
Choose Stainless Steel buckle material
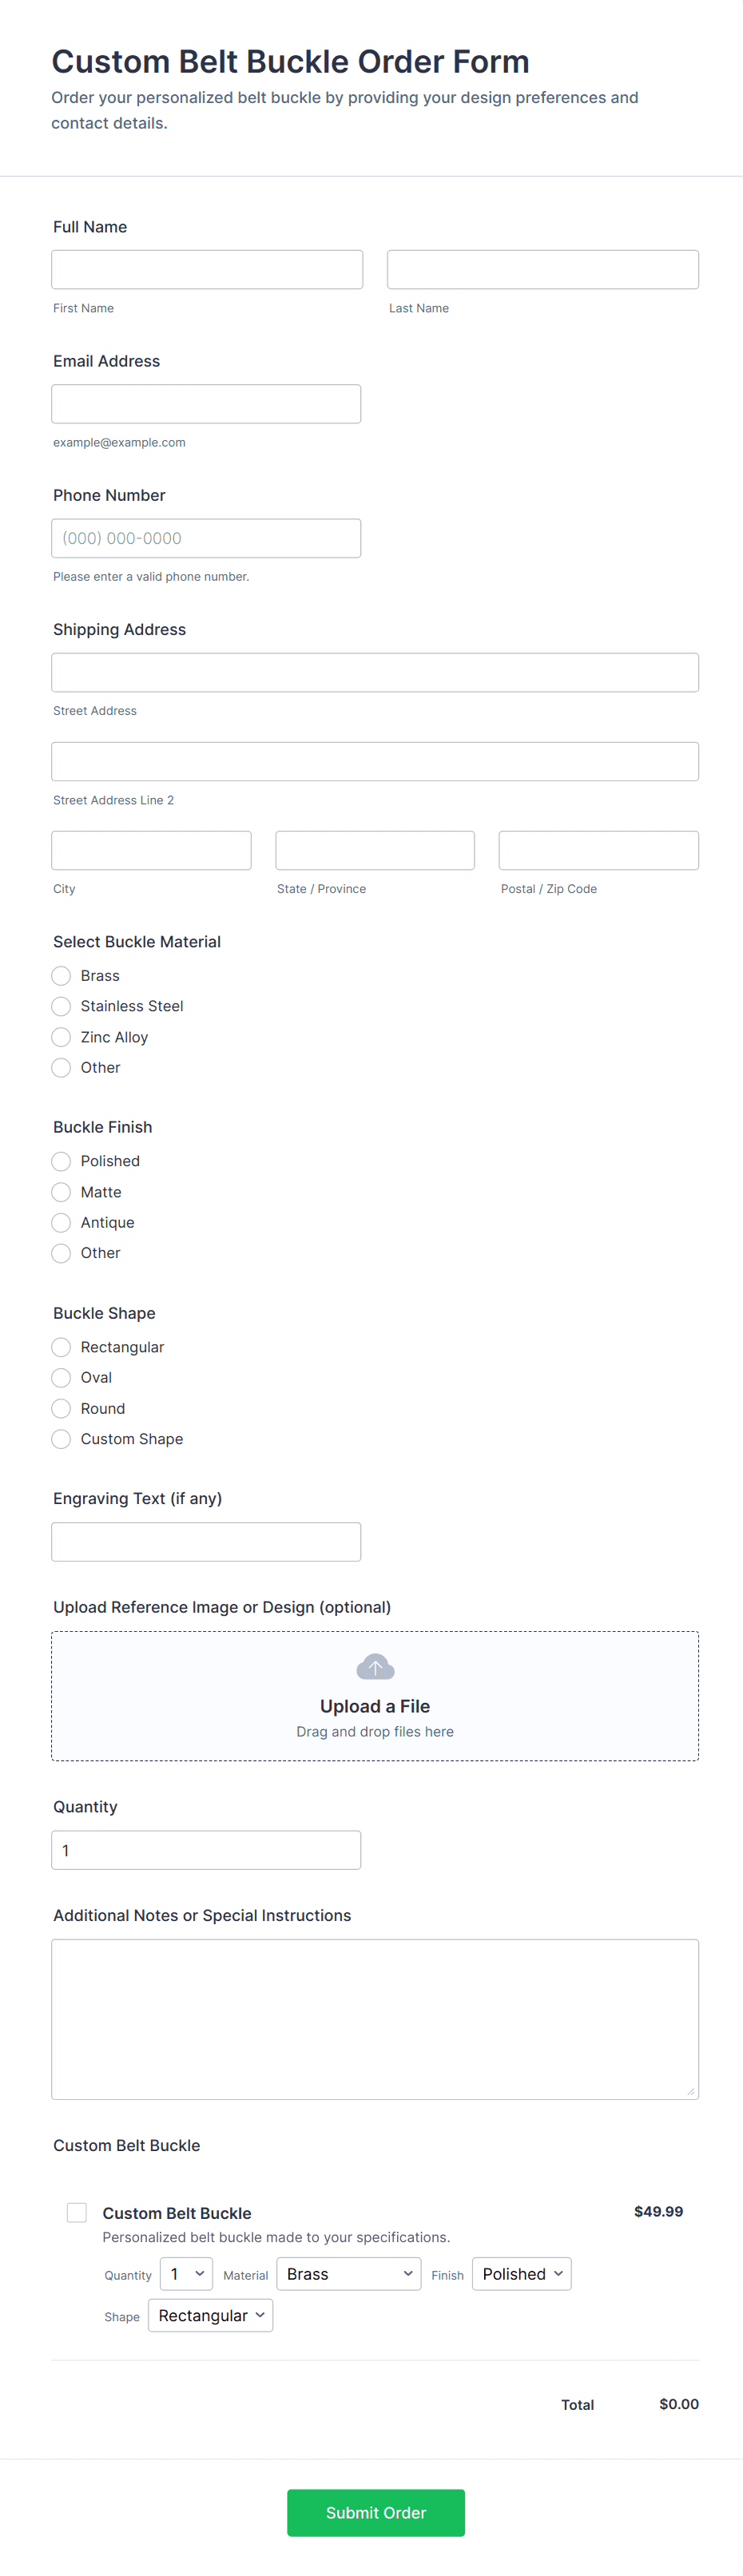click(x=61, y=1006)
